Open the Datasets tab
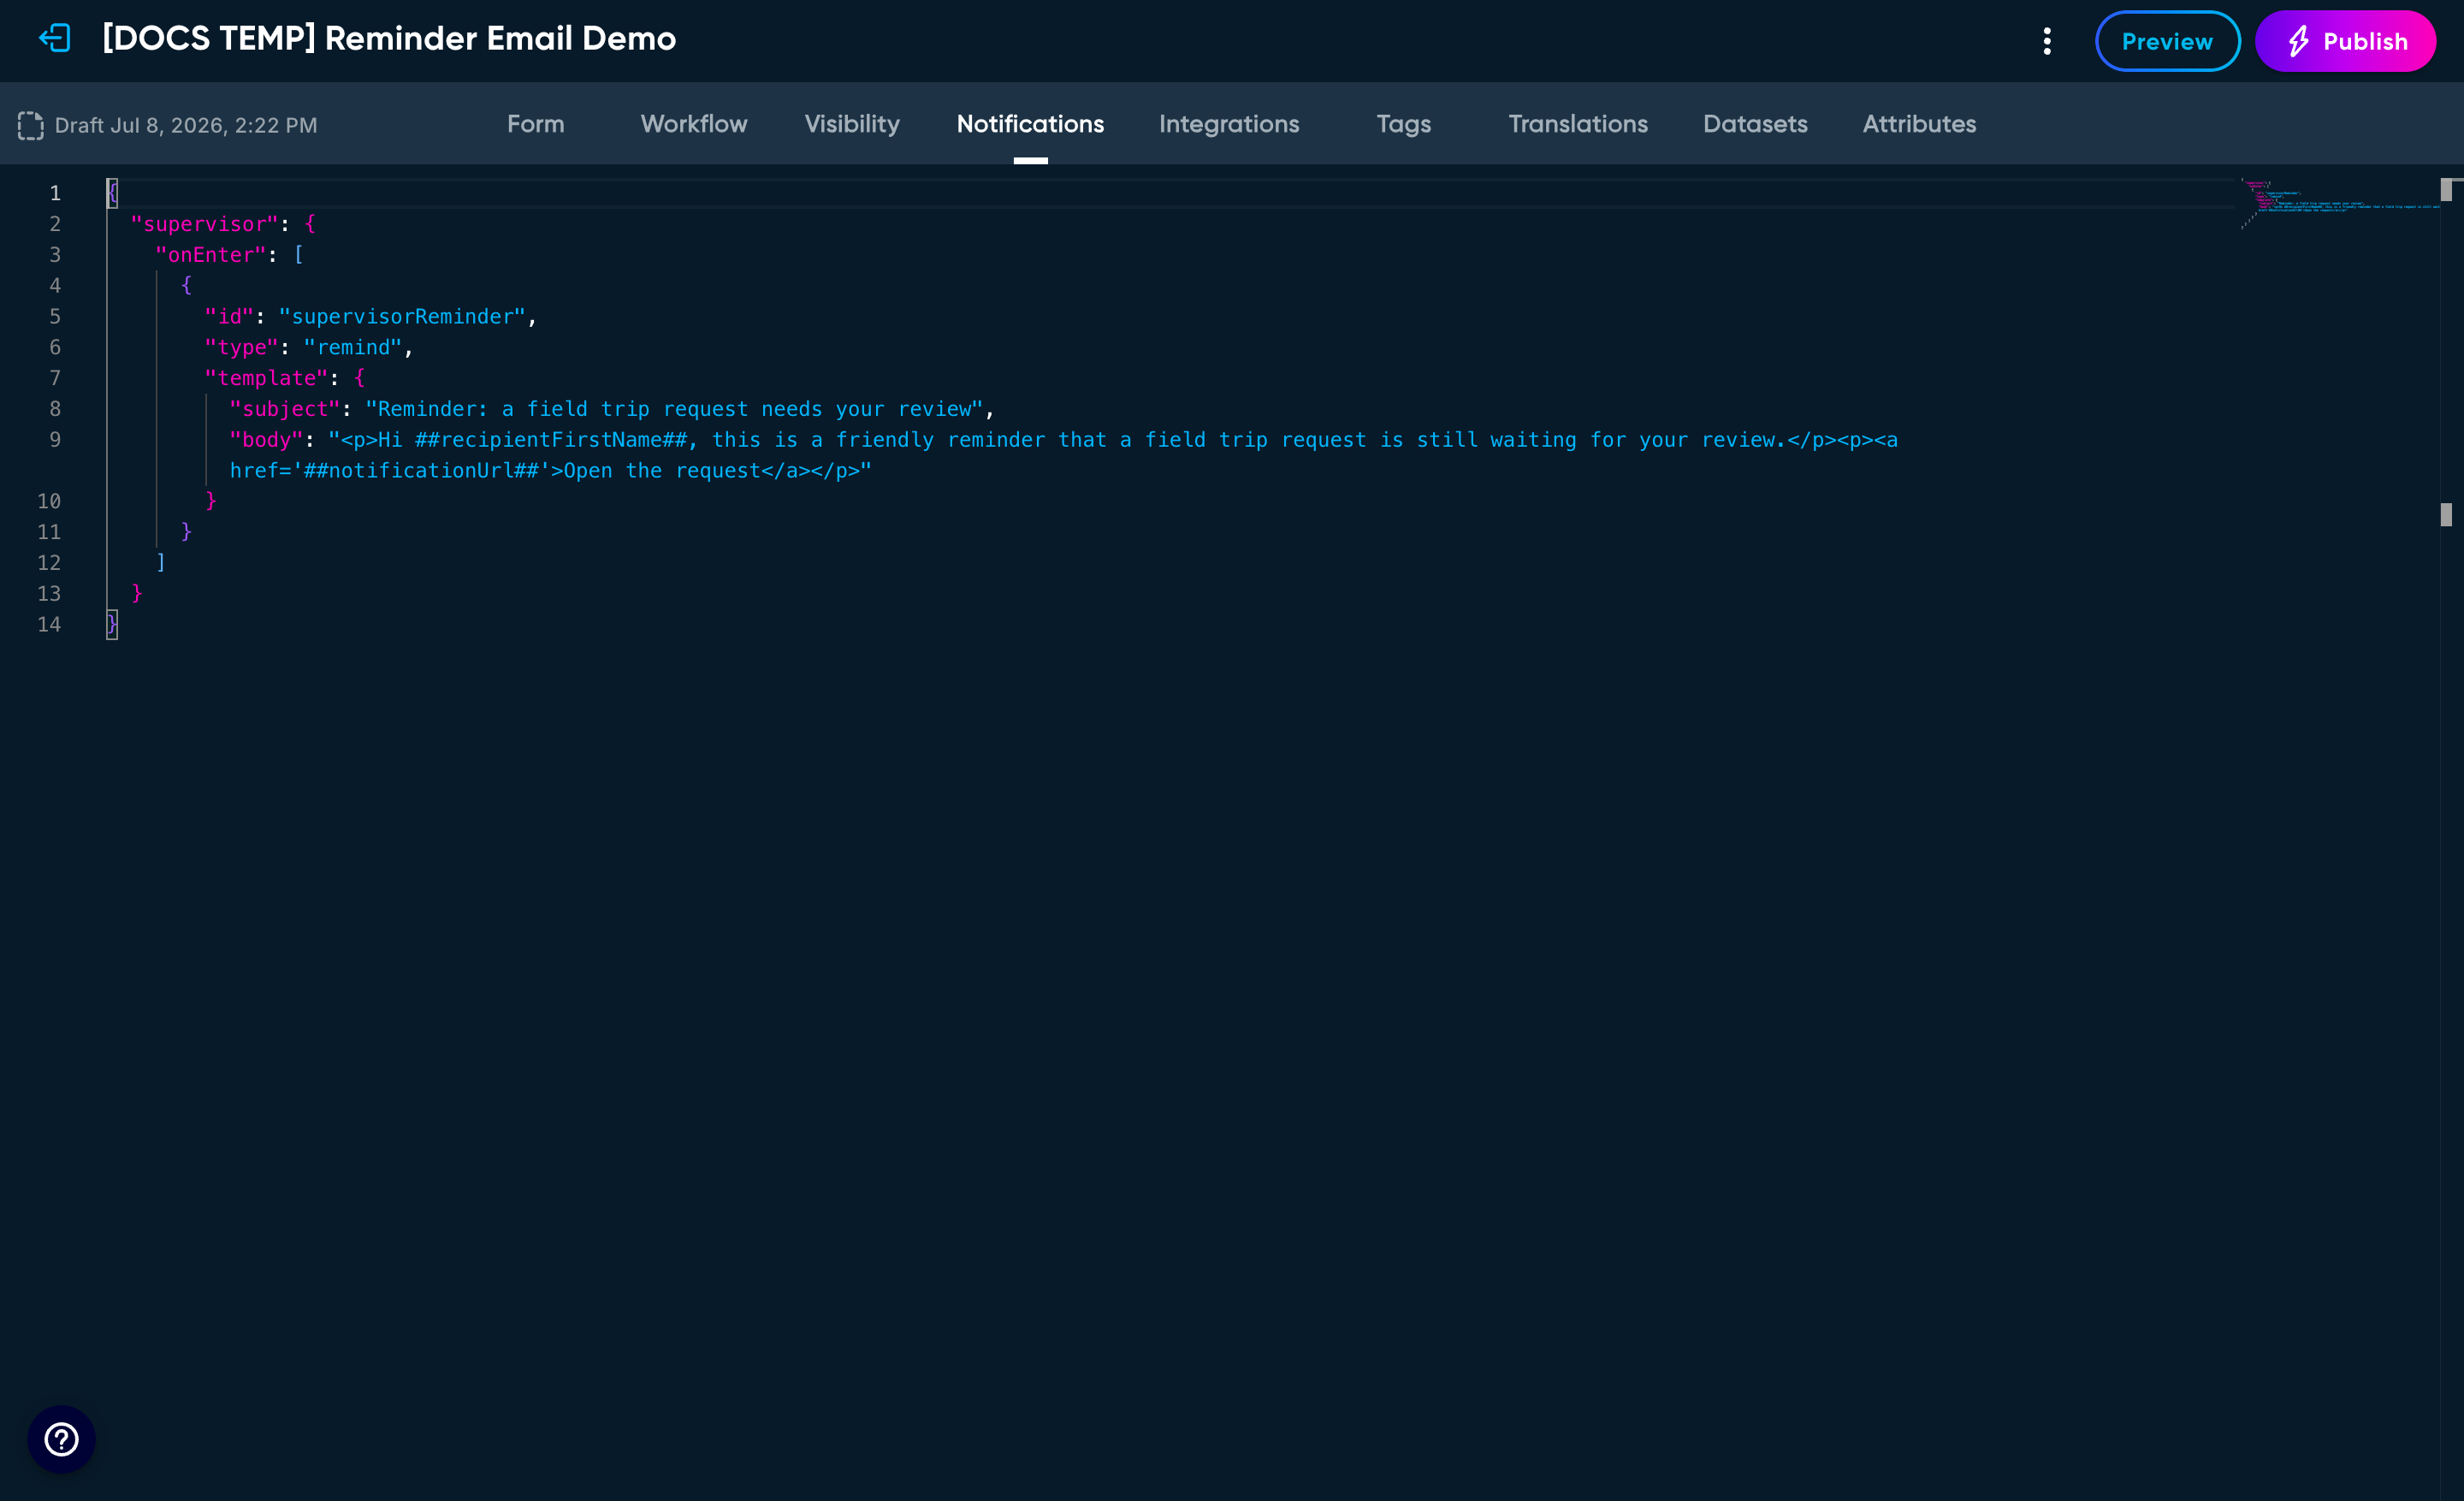 click(x=1755, y=124)
